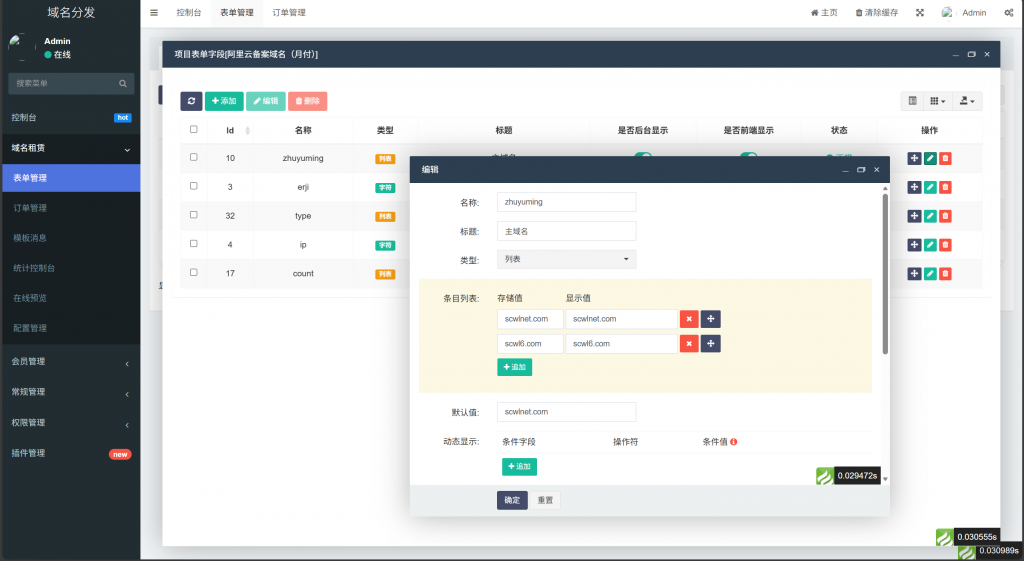Click the fullscreen icon in top bar
1024x561 pixels.
click(920, 12)
